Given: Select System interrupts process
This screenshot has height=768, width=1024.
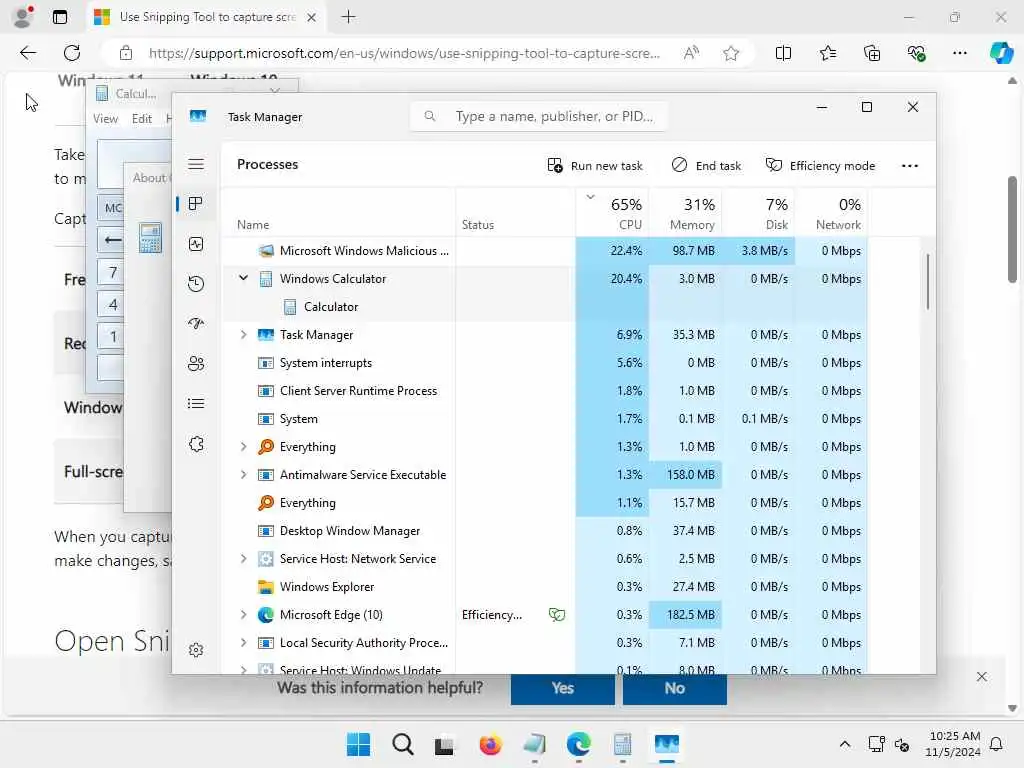Looking at the screenshot, I should [x=545, y=362].
